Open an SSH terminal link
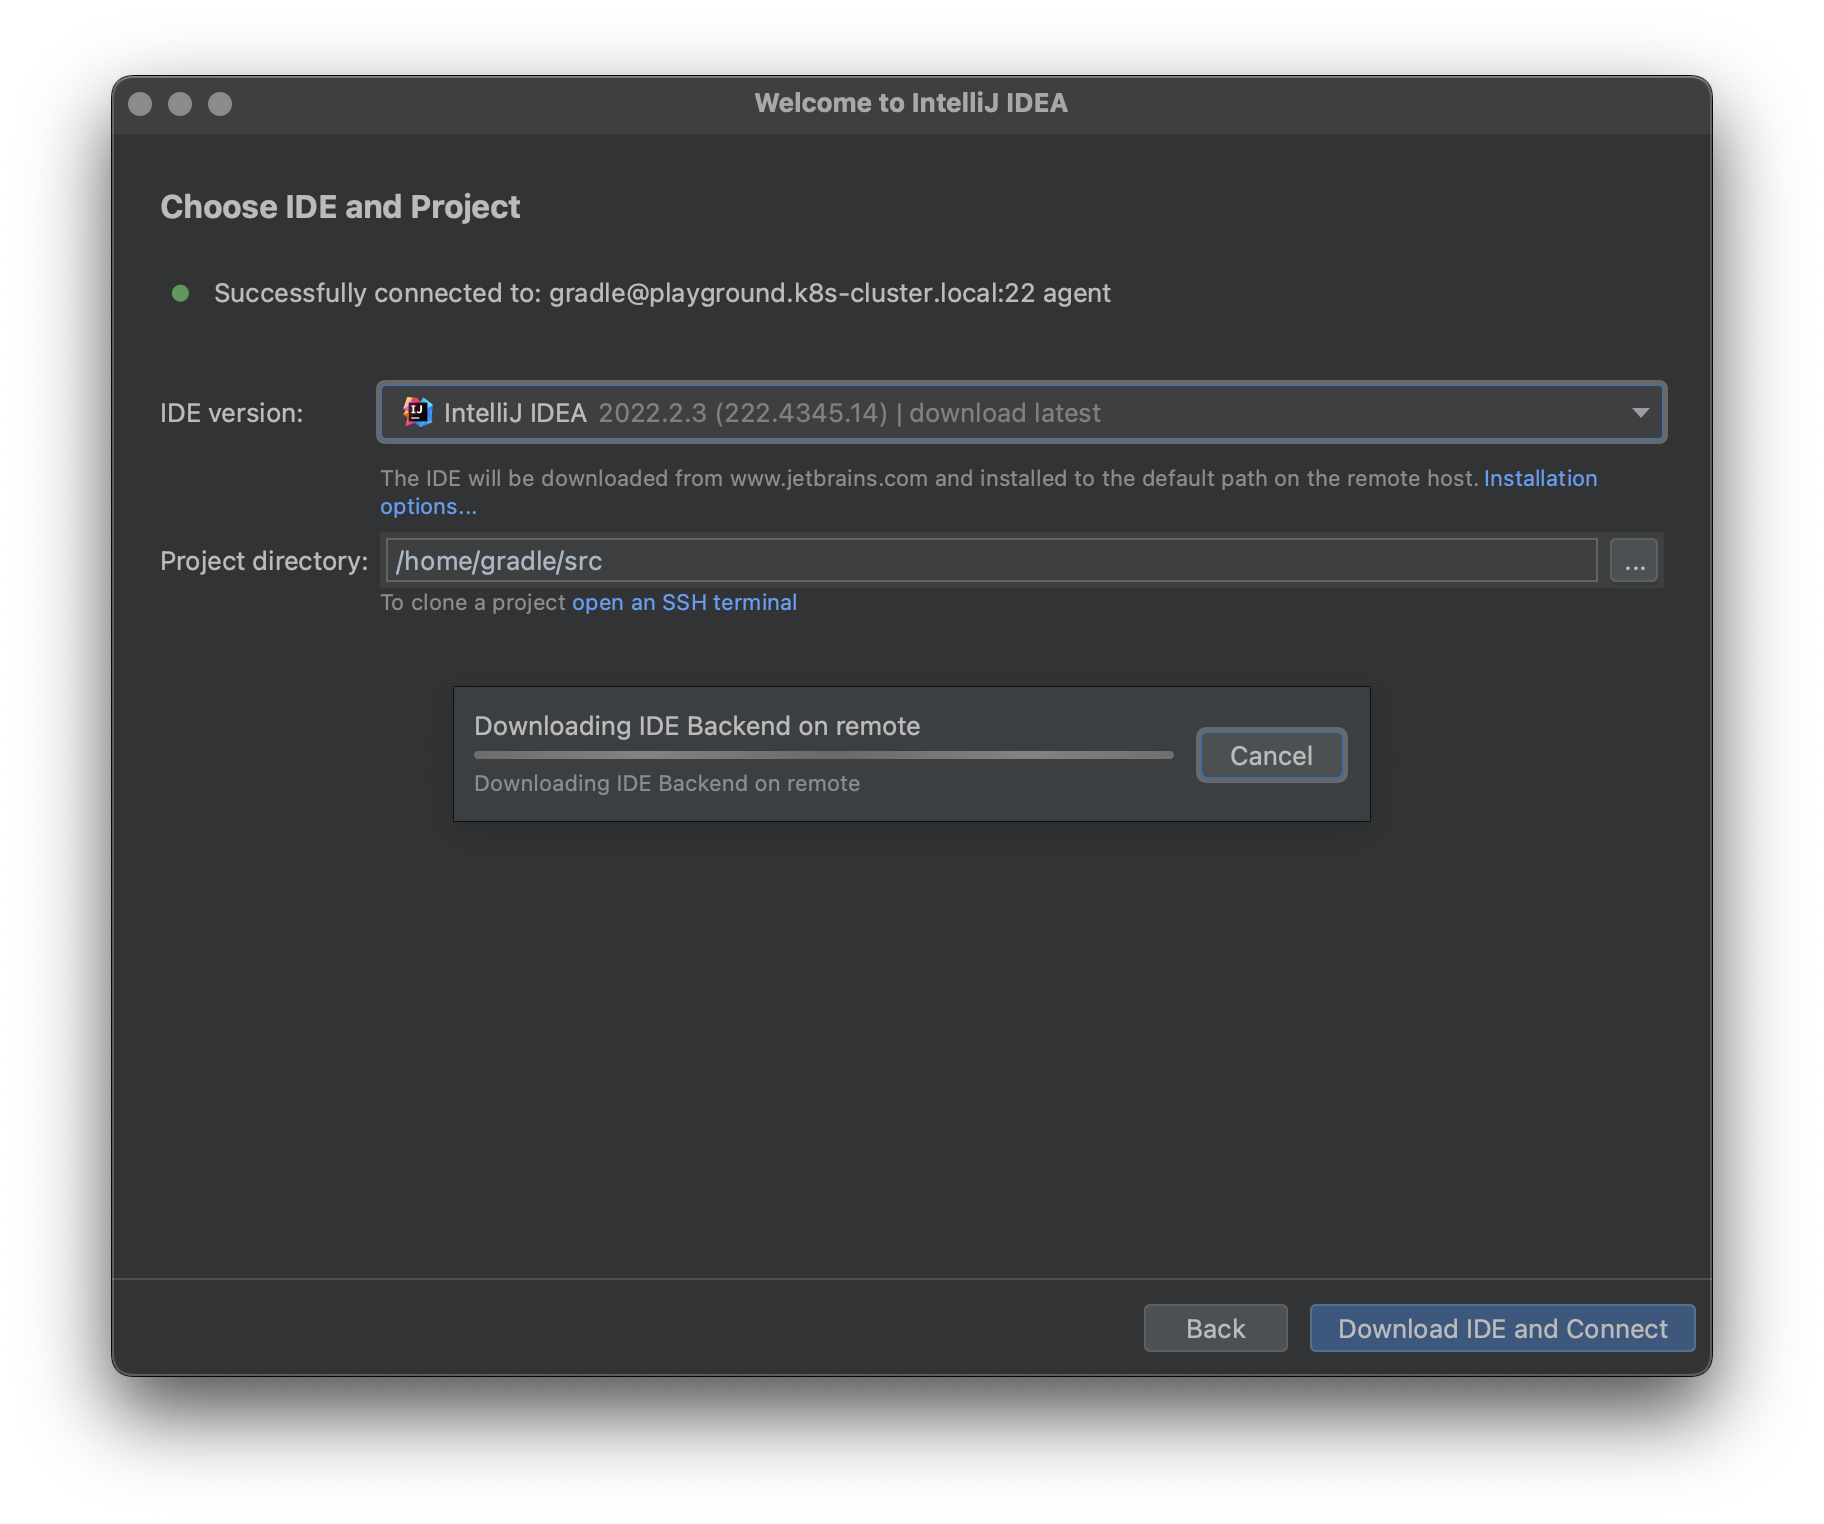 (x=684, y=602)
